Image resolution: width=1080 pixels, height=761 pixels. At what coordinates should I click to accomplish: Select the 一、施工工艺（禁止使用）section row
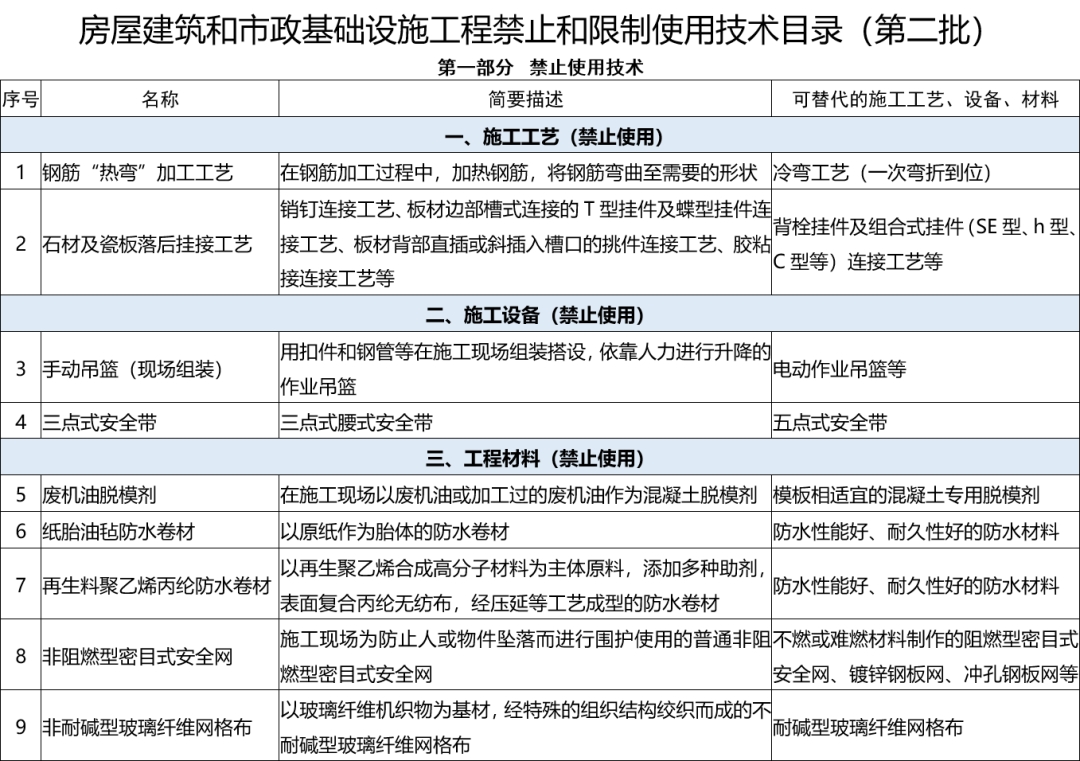pyautogui.click(x=540, y=136)
